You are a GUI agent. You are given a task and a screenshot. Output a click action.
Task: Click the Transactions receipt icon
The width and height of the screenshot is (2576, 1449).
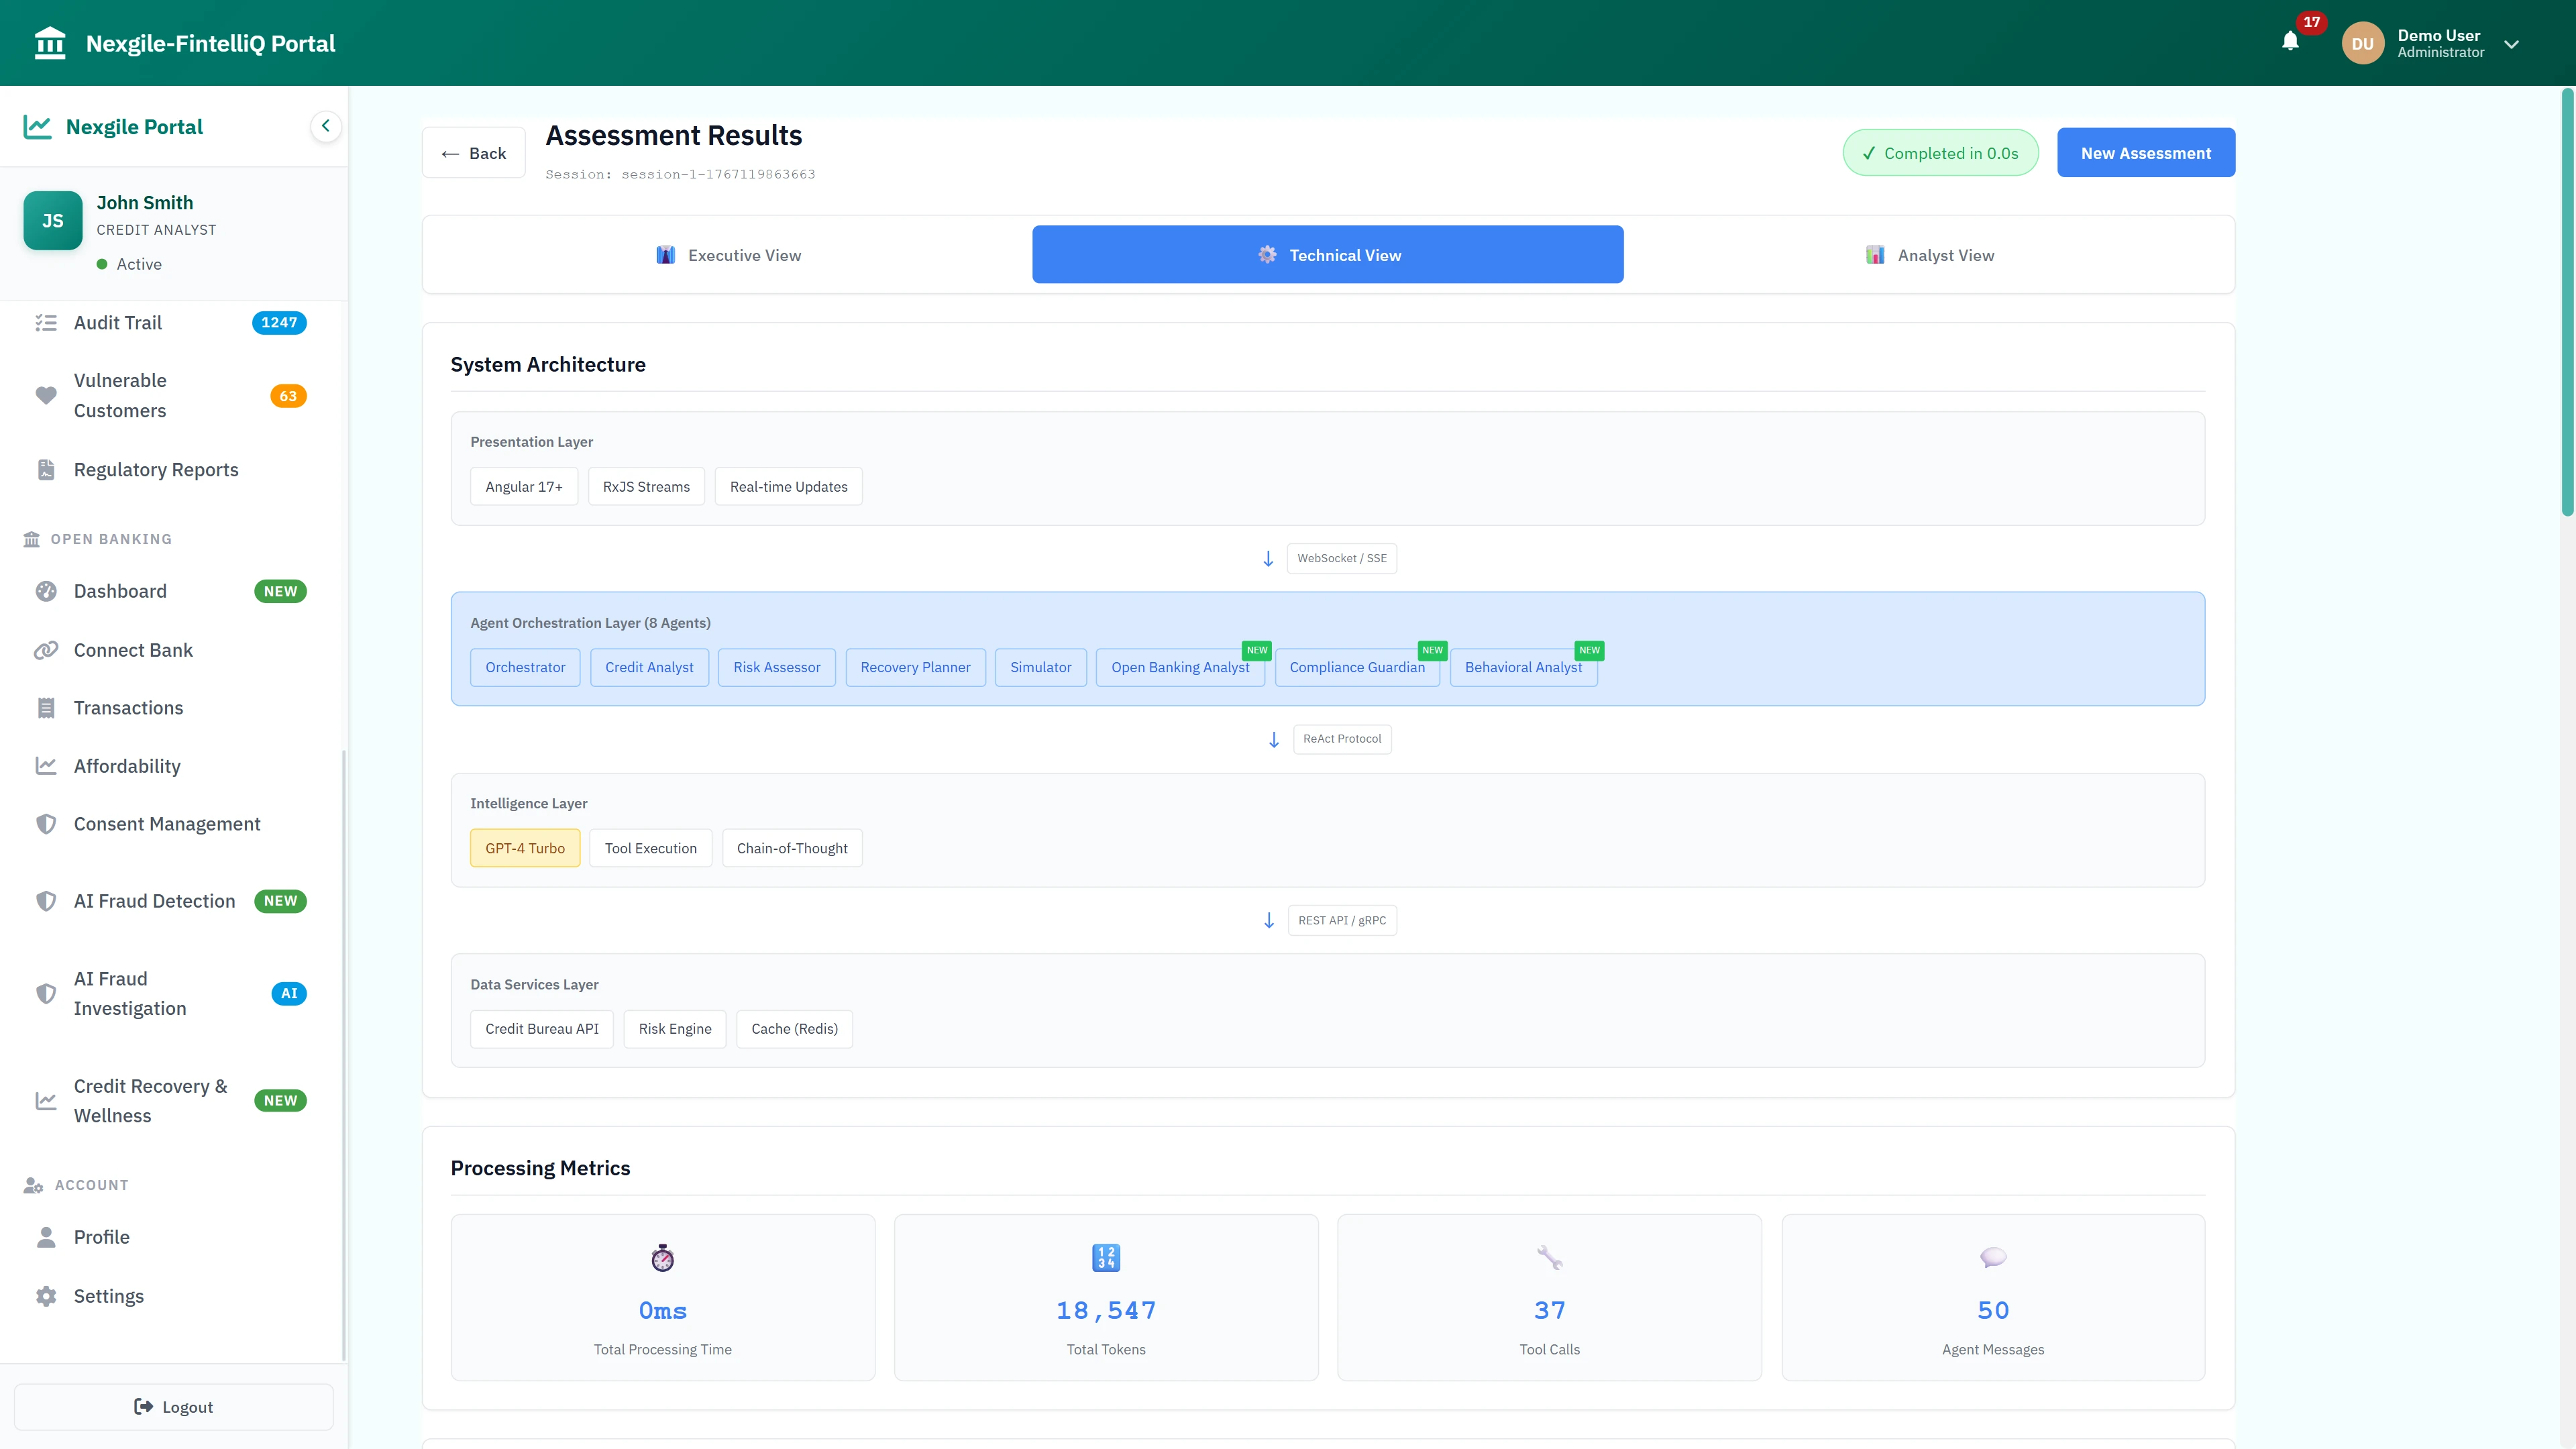point(46,709)
